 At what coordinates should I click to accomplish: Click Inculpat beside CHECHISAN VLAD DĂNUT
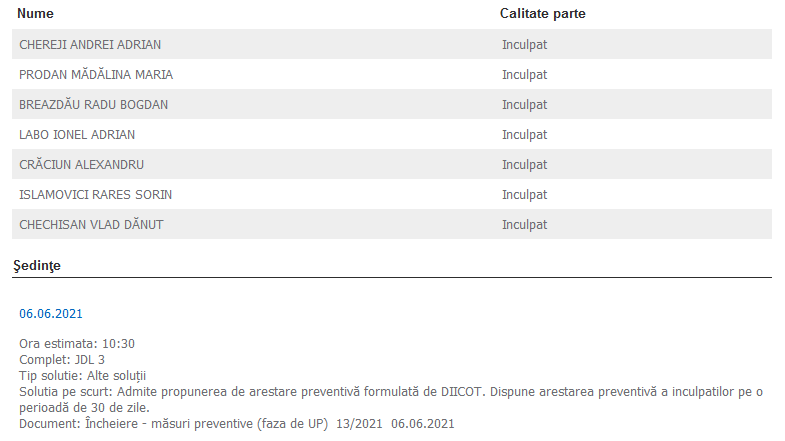525,225
